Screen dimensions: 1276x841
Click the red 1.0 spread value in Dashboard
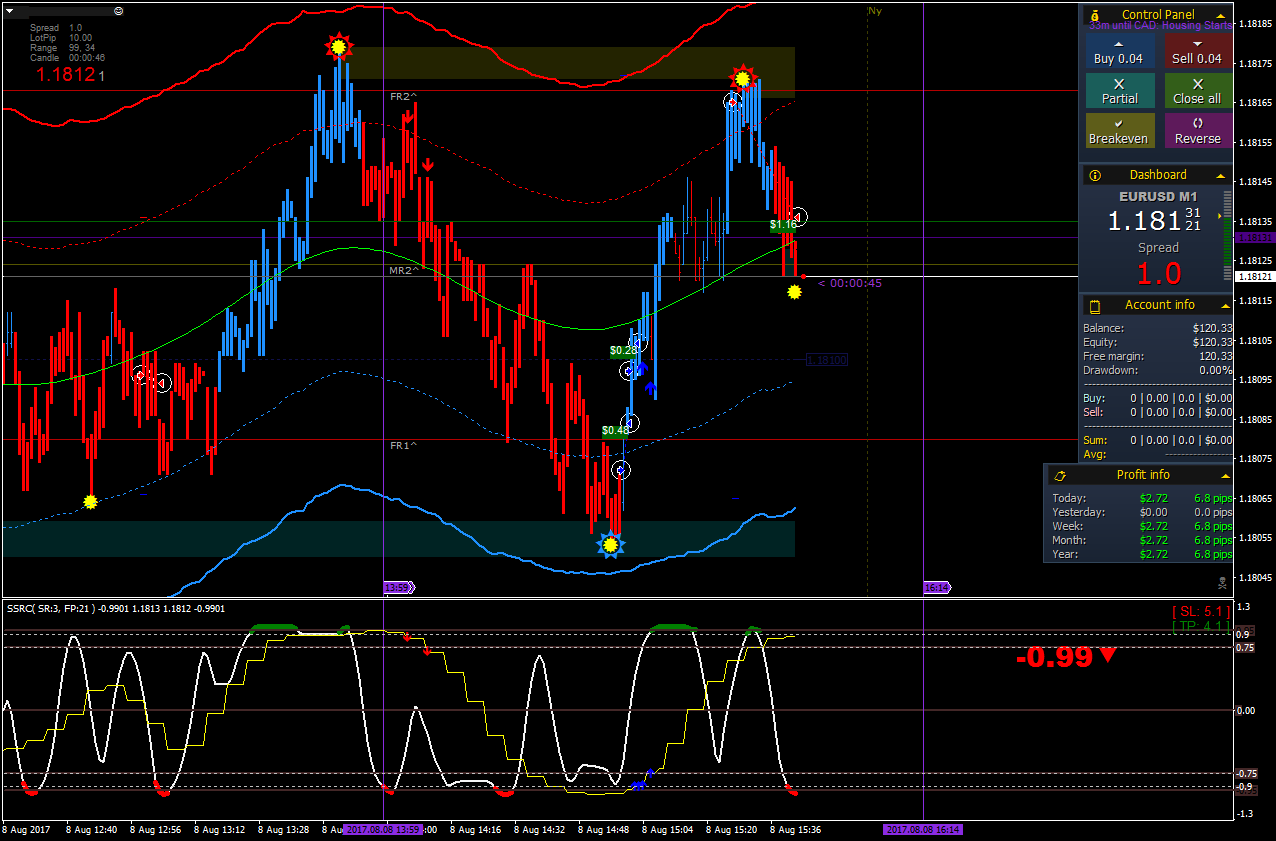pyautogui.click(x=1158, y=273)
